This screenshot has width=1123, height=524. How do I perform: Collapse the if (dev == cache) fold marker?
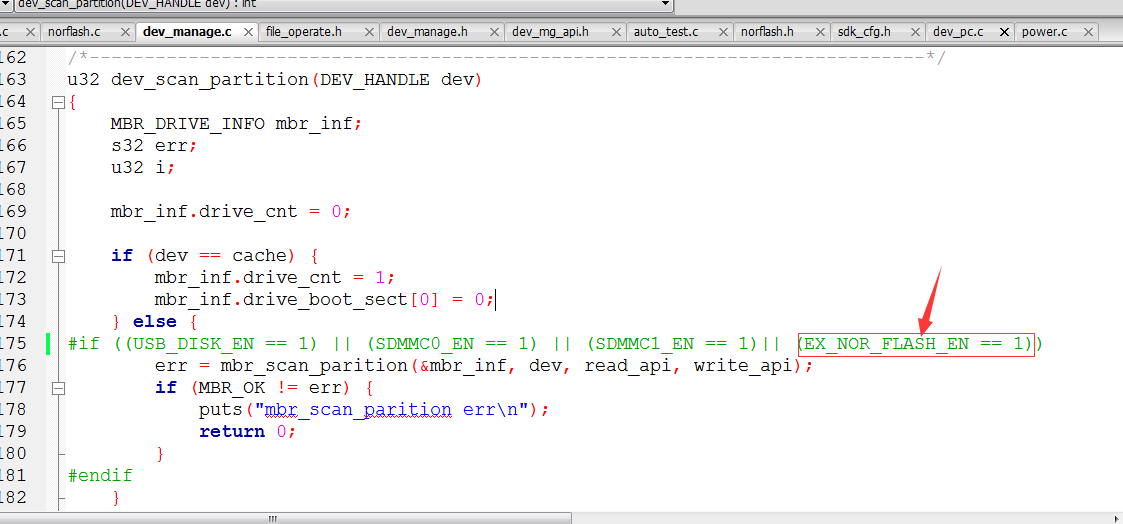tap(59, 256)
